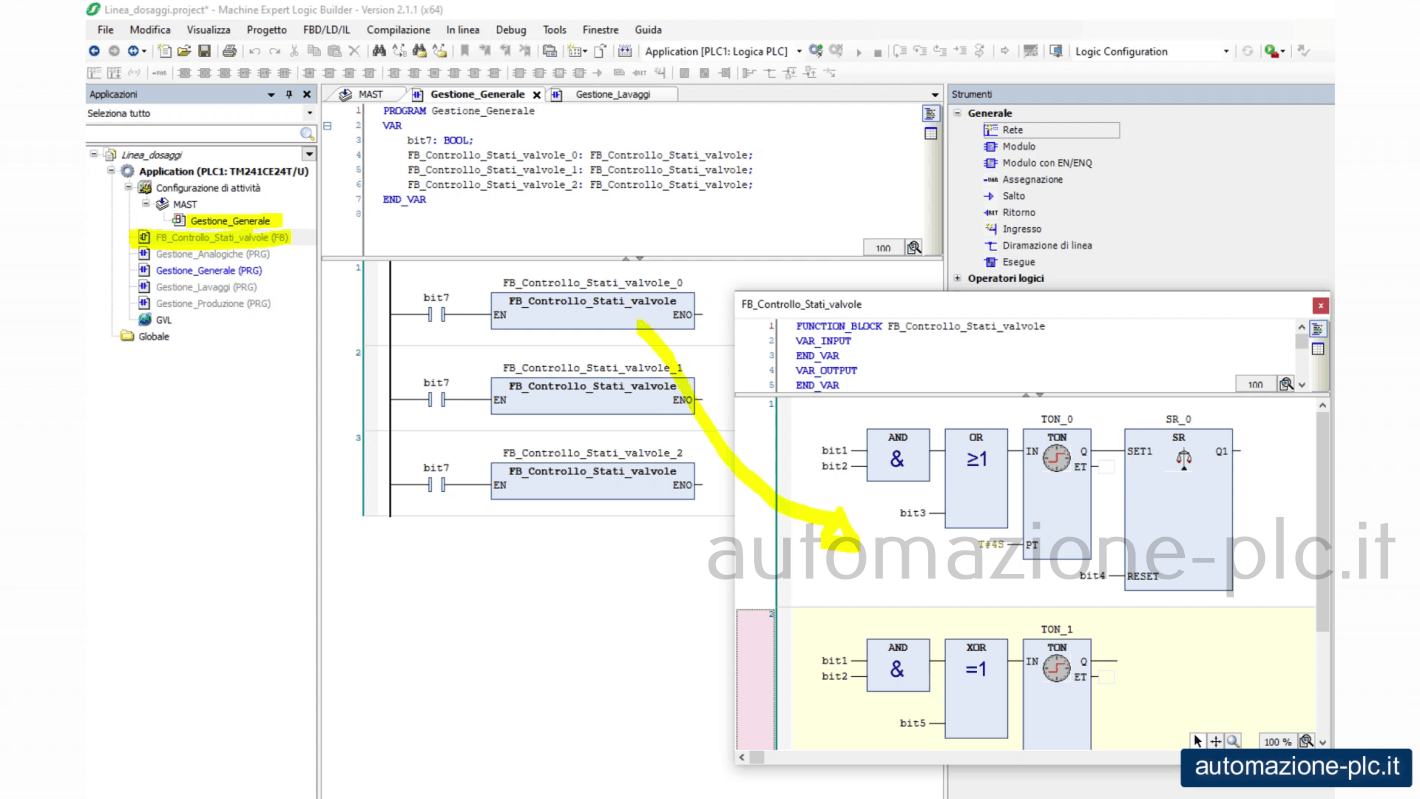The height and width of the screenshot is (799, 1420).
Task: Select the Assegnazione tool
Action: tap(1023, 180)
